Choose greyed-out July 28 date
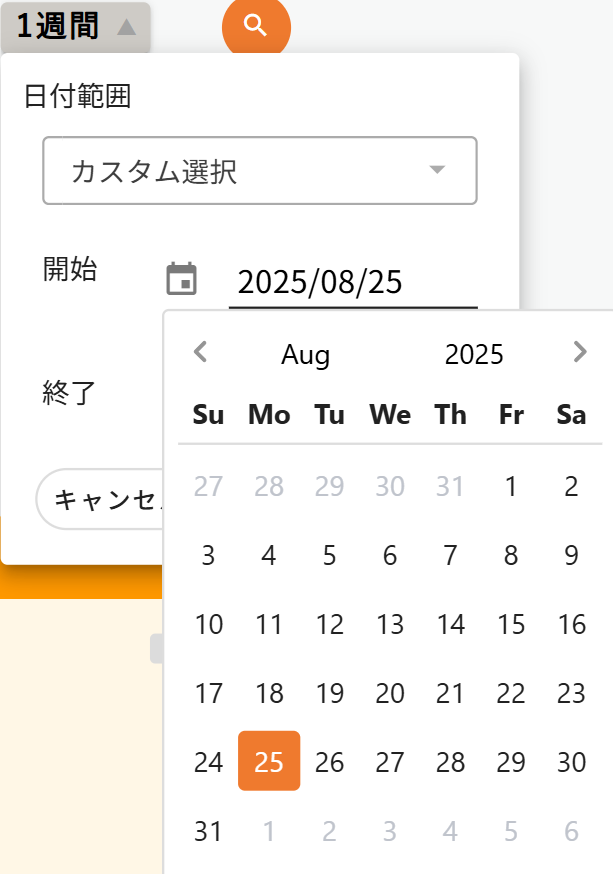Screen dimensions: 613x874 click(x=269, y=487)
